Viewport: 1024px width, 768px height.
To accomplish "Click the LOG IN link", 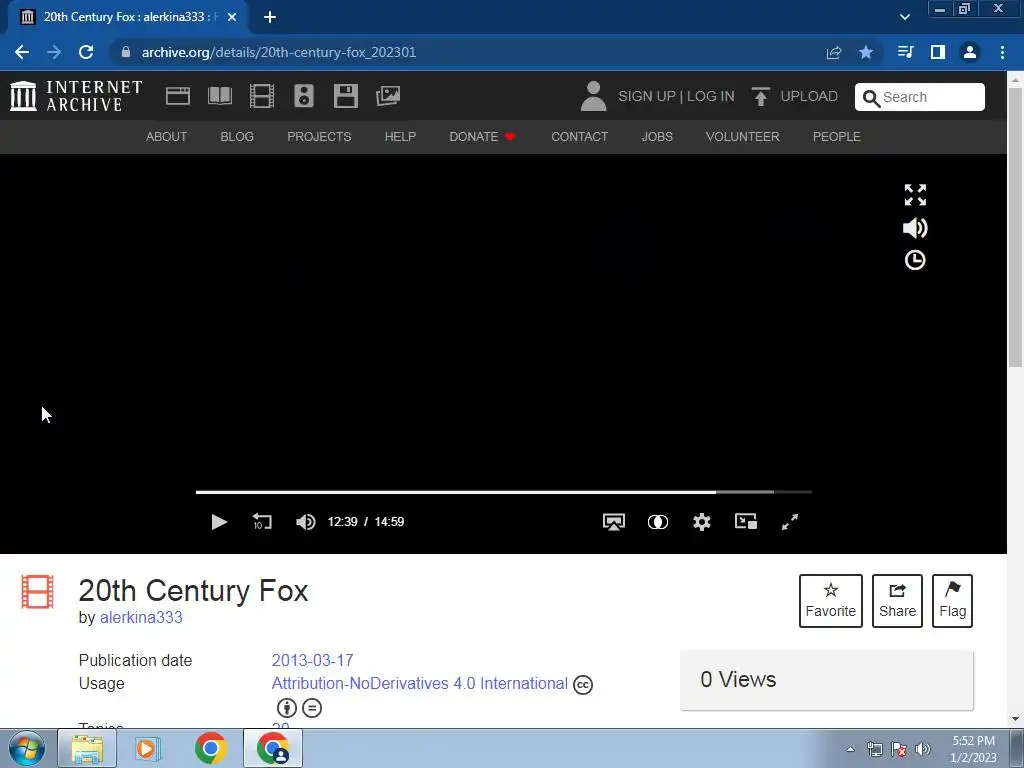I will click(x=711, y=96).
